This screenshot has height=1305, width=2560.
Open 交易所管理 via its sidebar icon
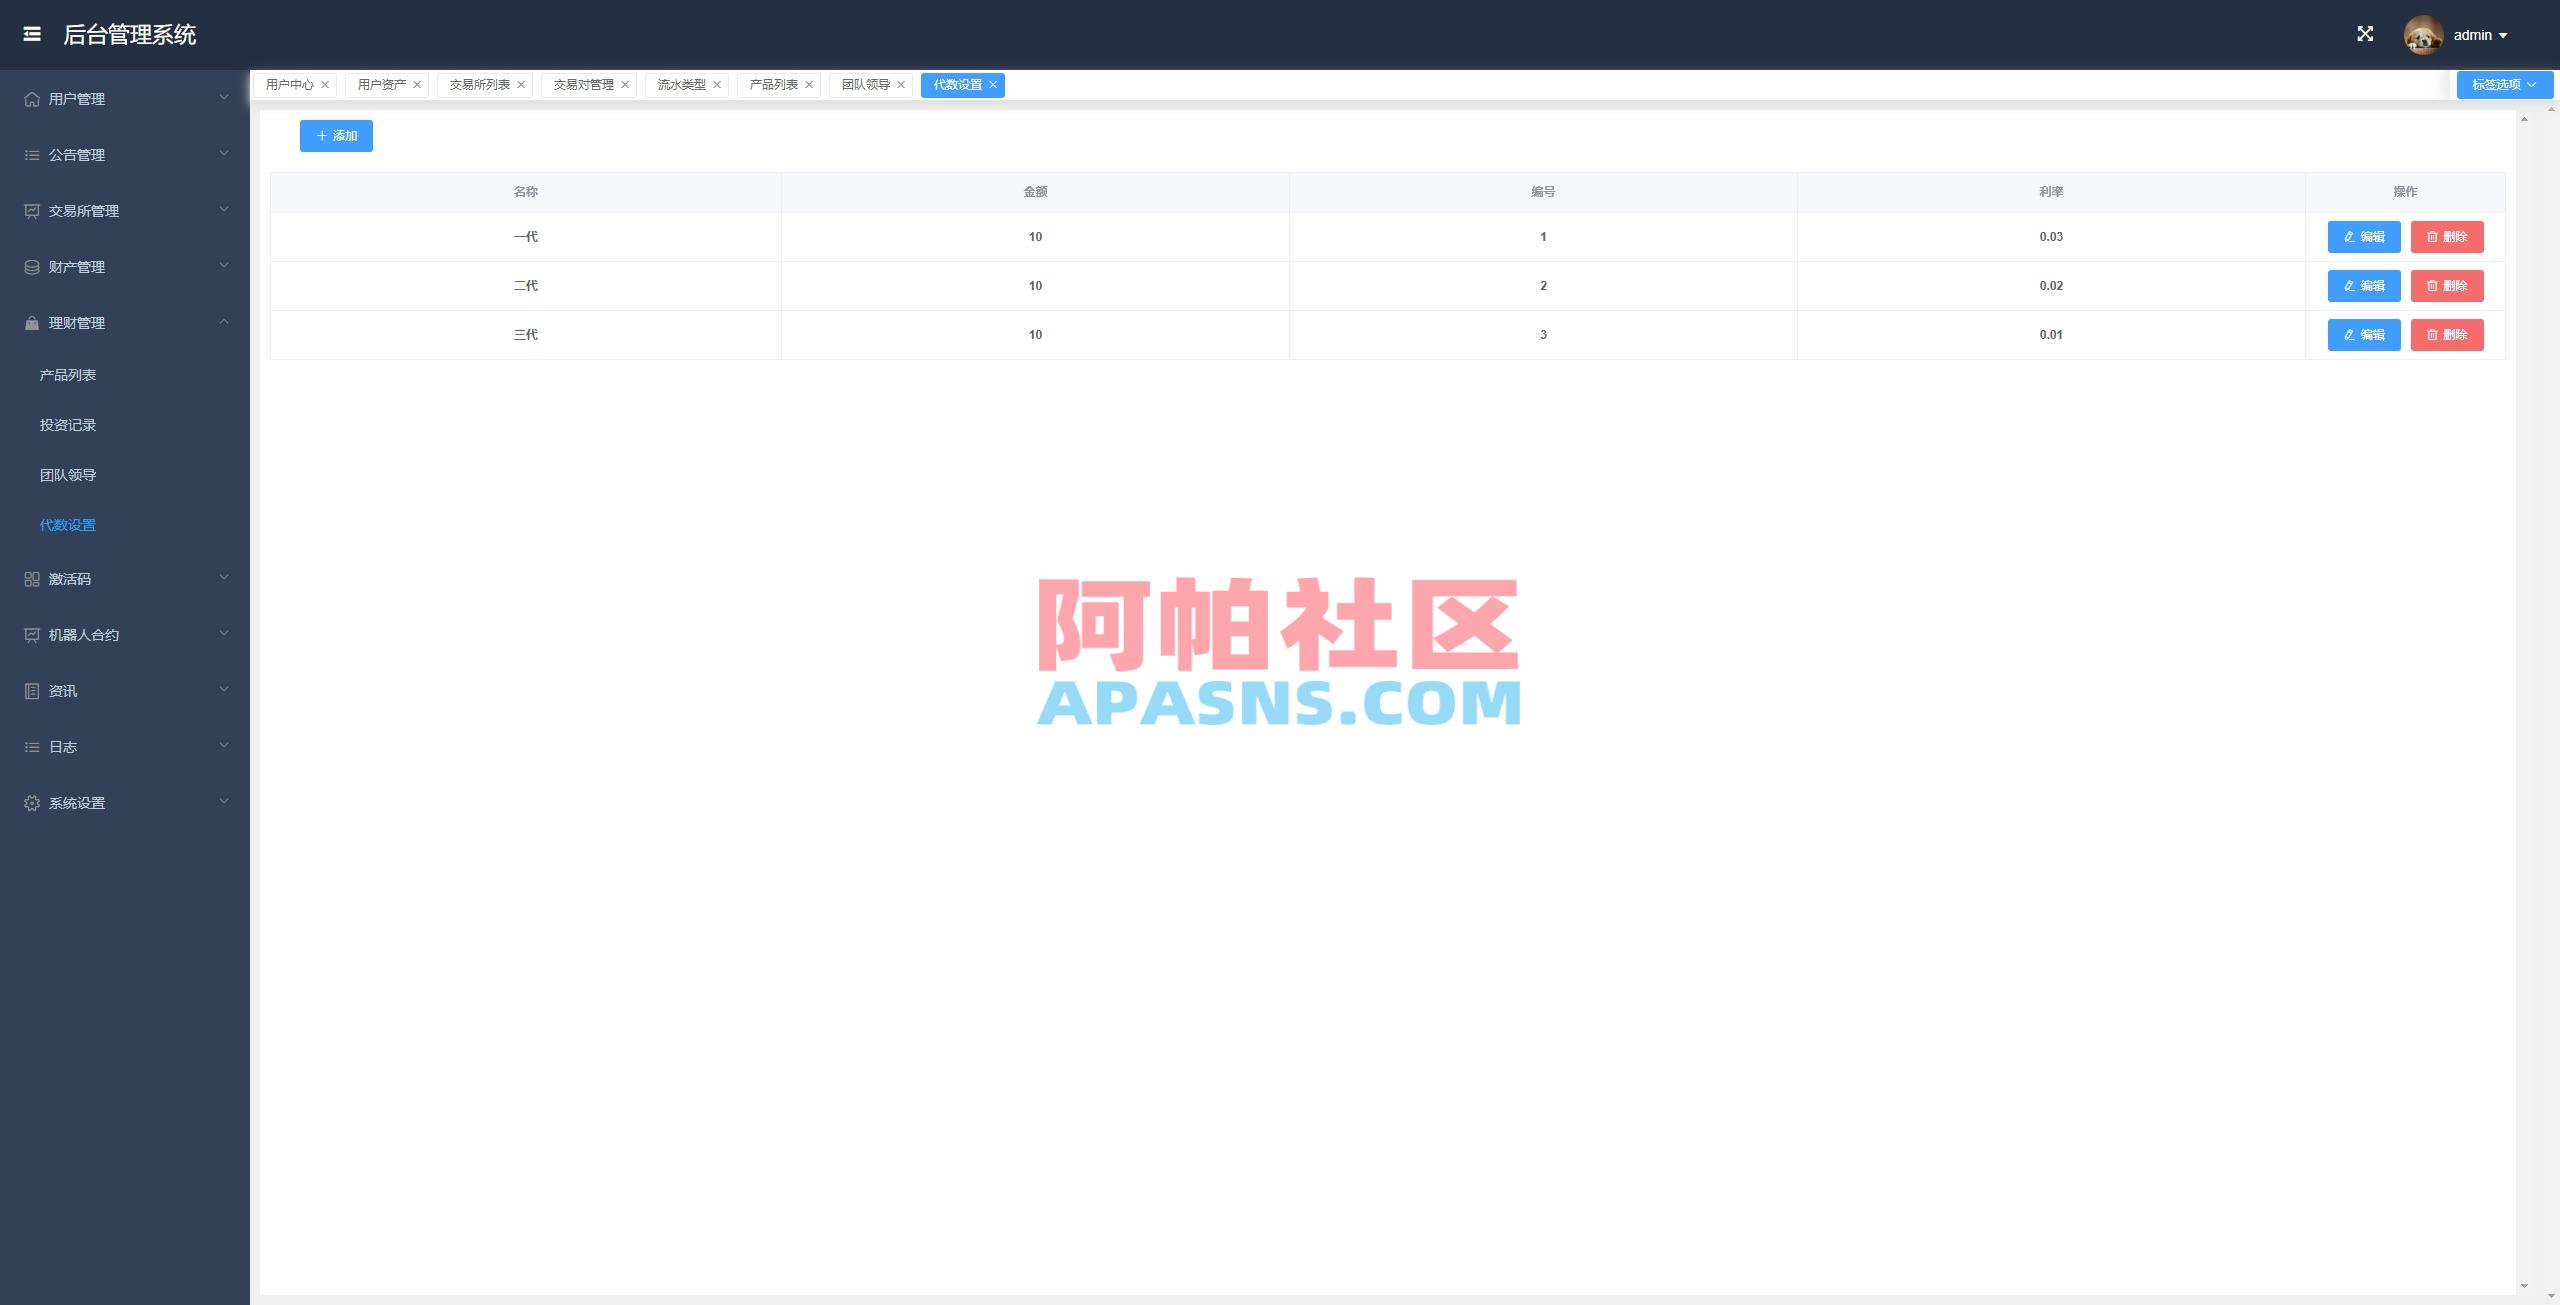(x=29, y=210)
